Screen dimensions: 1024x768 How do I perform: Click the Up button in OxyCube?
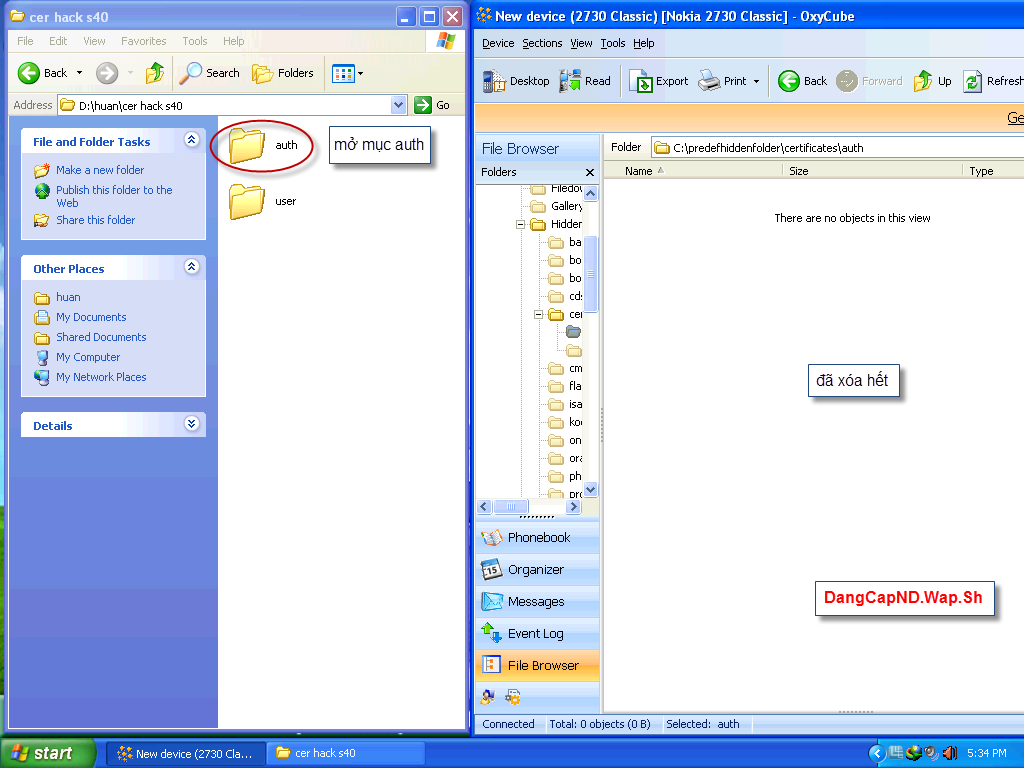pos(933,81)
